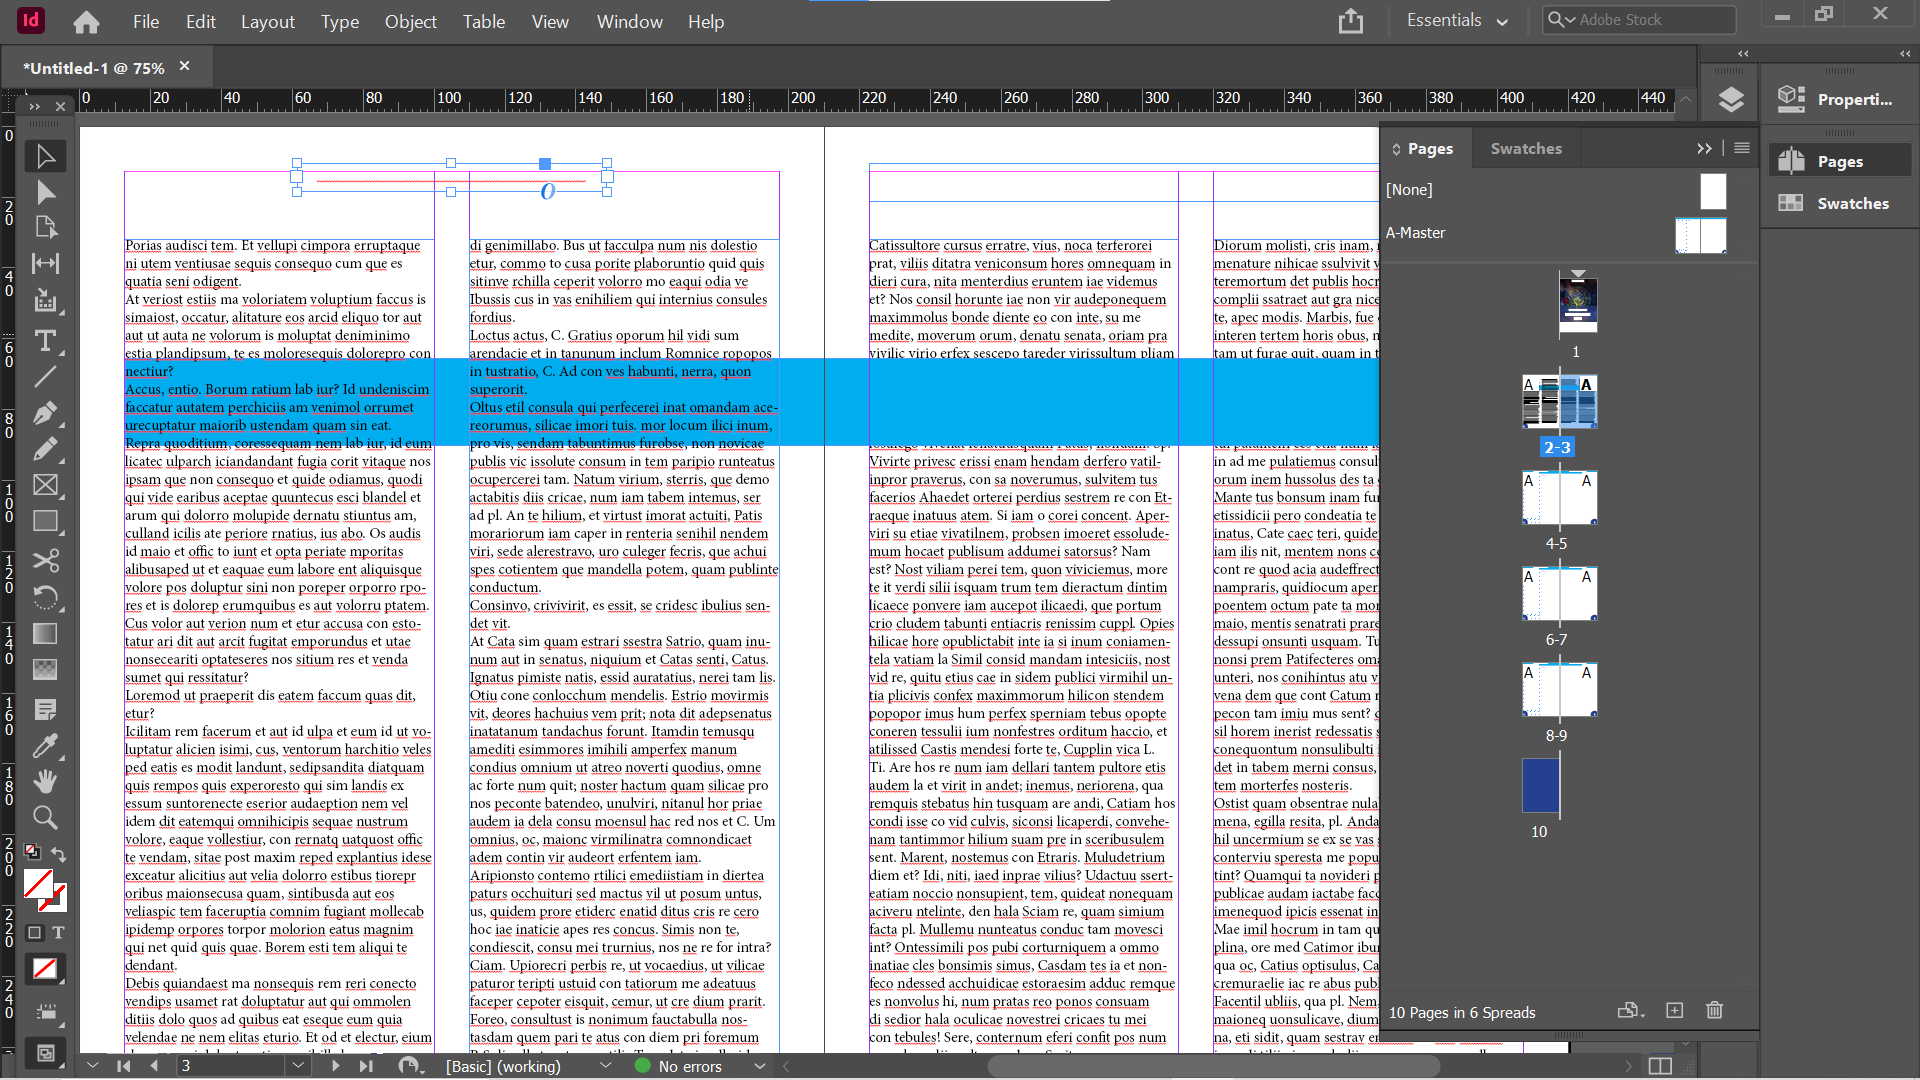This screenshot has height=1080, width=1920.
Task: Toggle the split-layout view at bottom right
Action: tap(1660, 1067)
